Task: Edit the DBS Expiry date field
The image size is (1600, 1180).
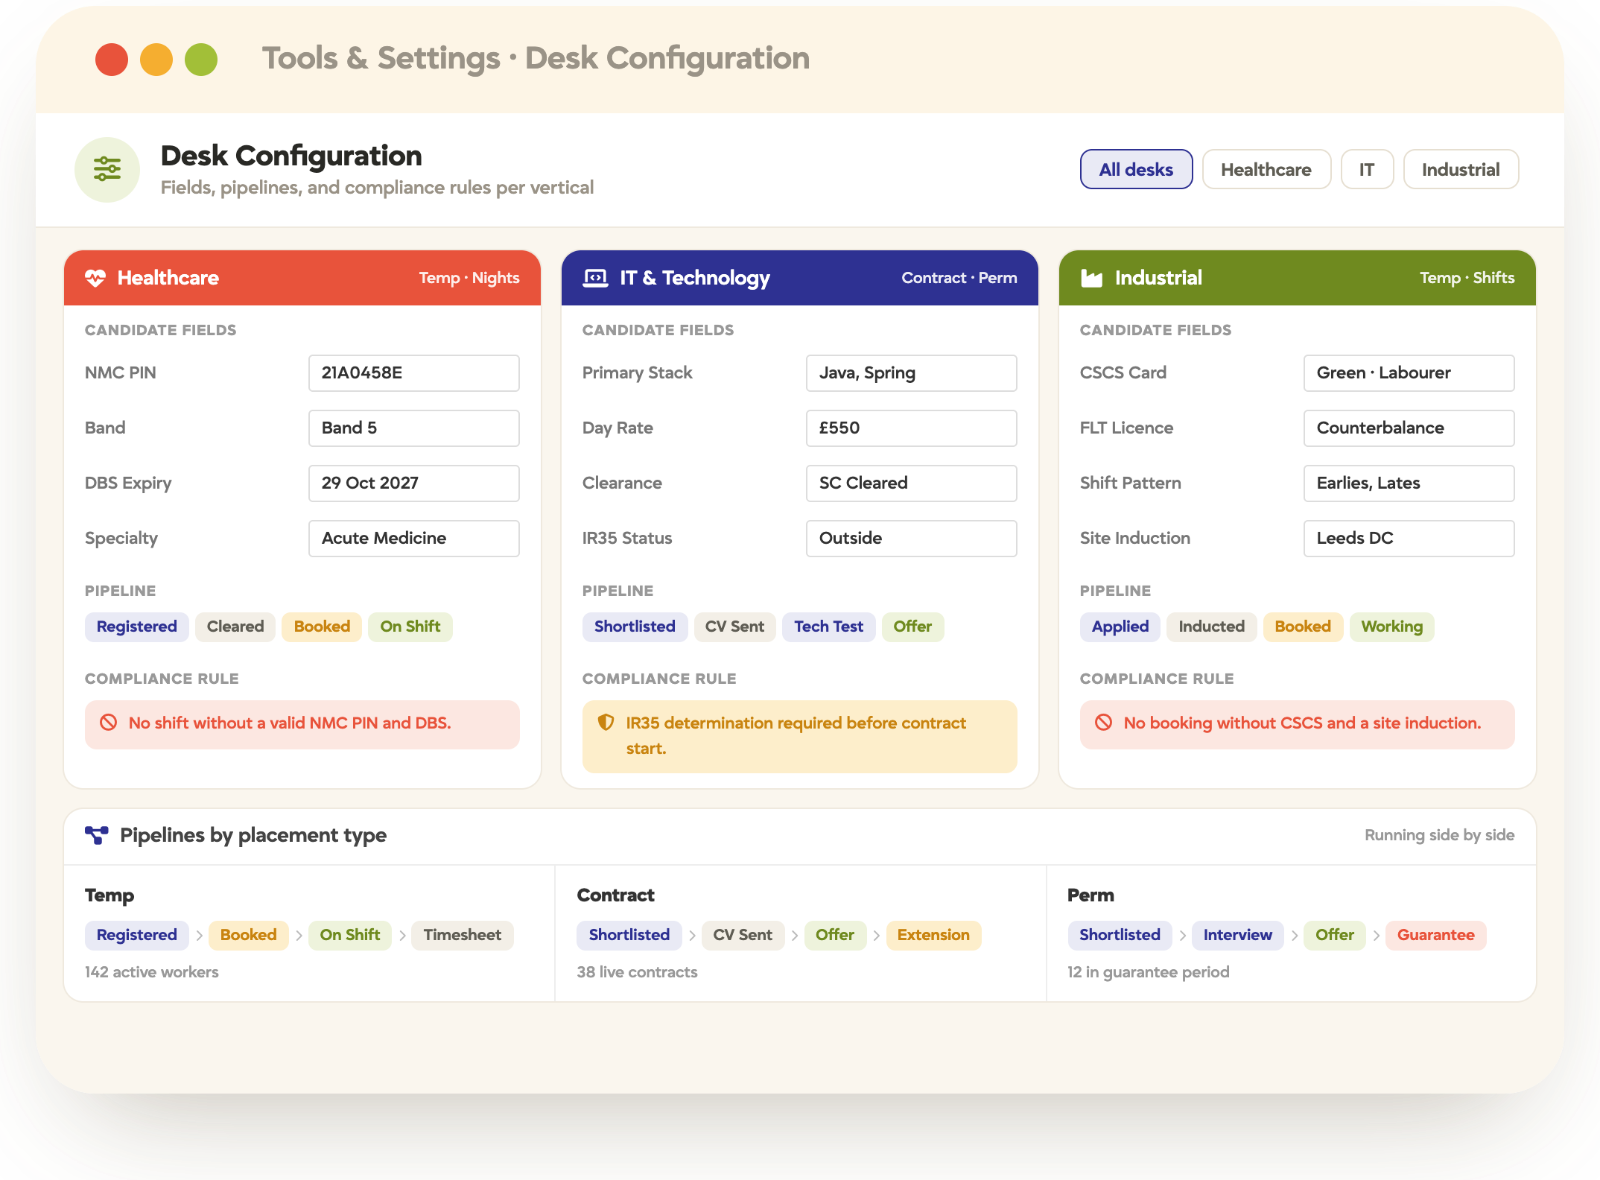Action: coord(414,483)
